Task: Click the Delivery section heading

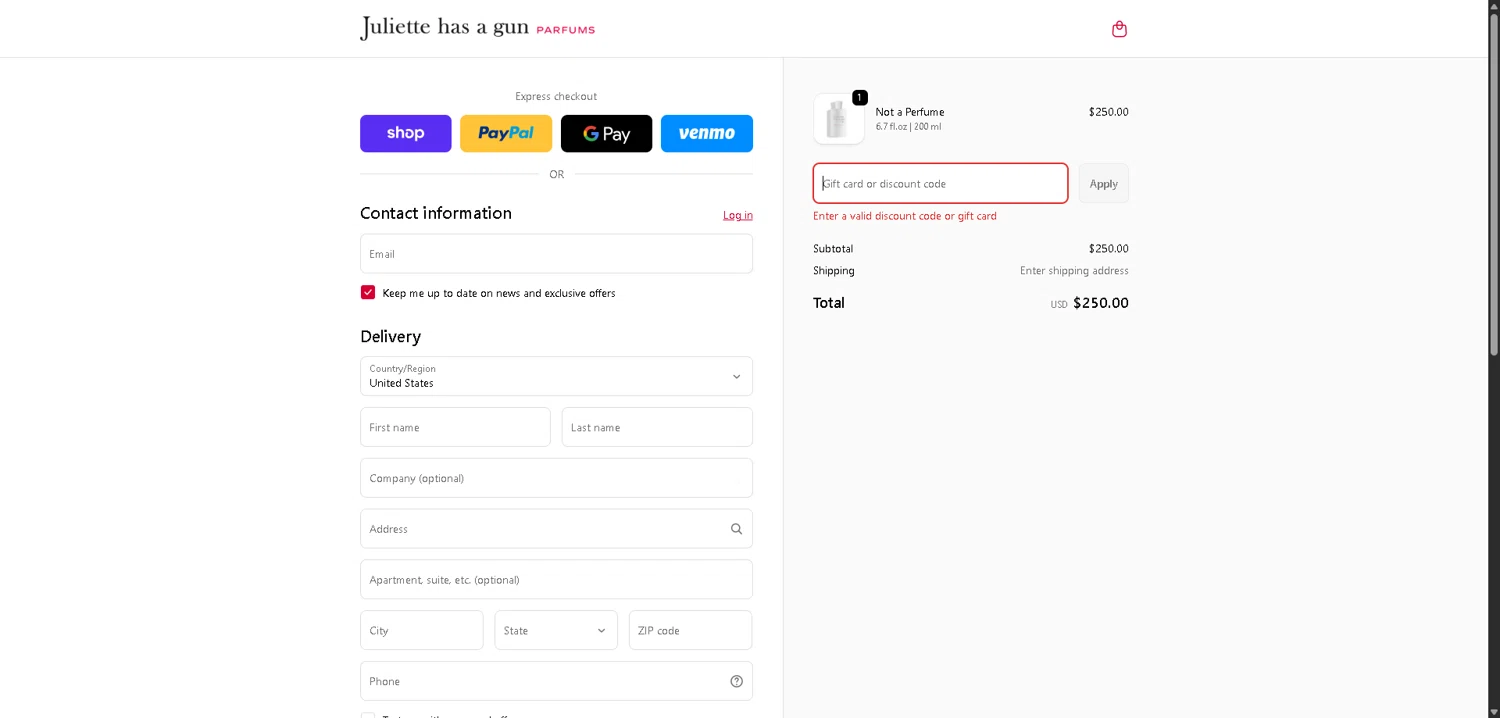Action: coord(390,336)
